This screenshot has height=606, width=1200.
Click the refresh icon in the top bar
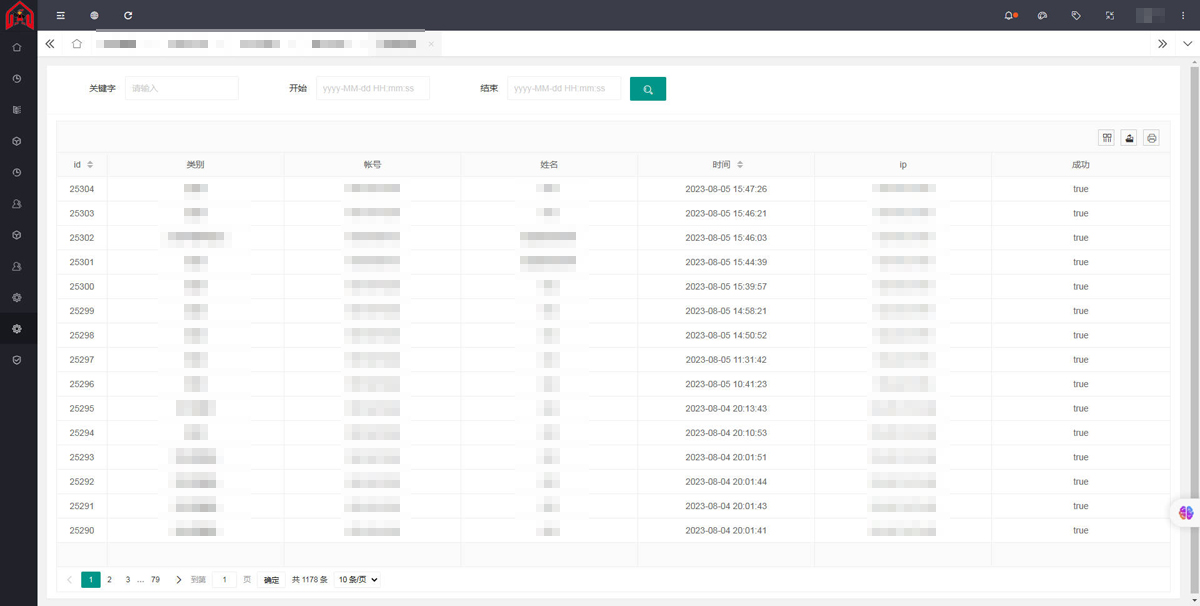coord(128,16)
